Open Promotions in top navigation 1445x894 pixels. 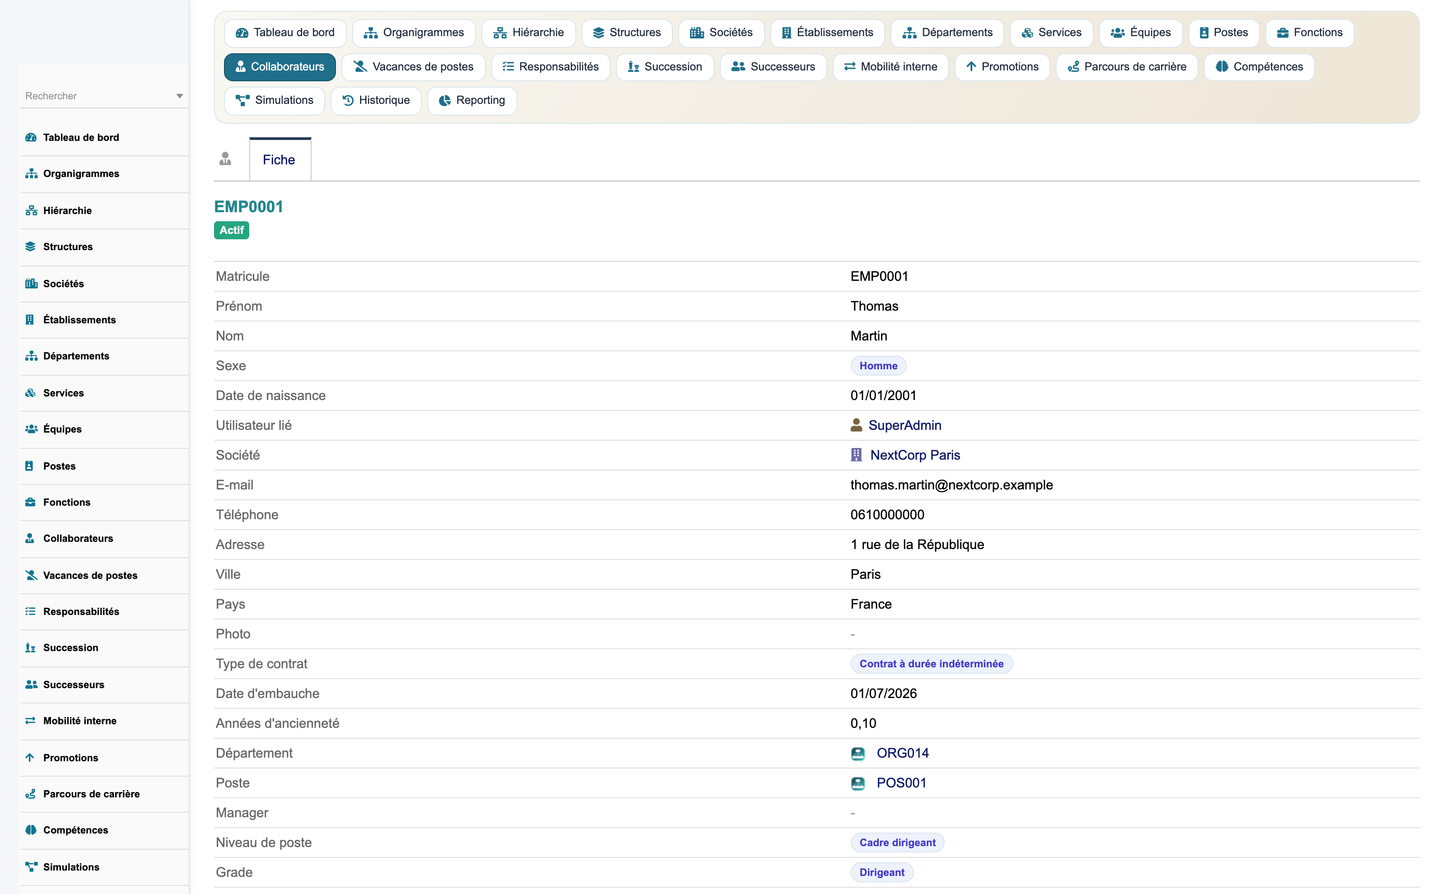pos(1002,67)
